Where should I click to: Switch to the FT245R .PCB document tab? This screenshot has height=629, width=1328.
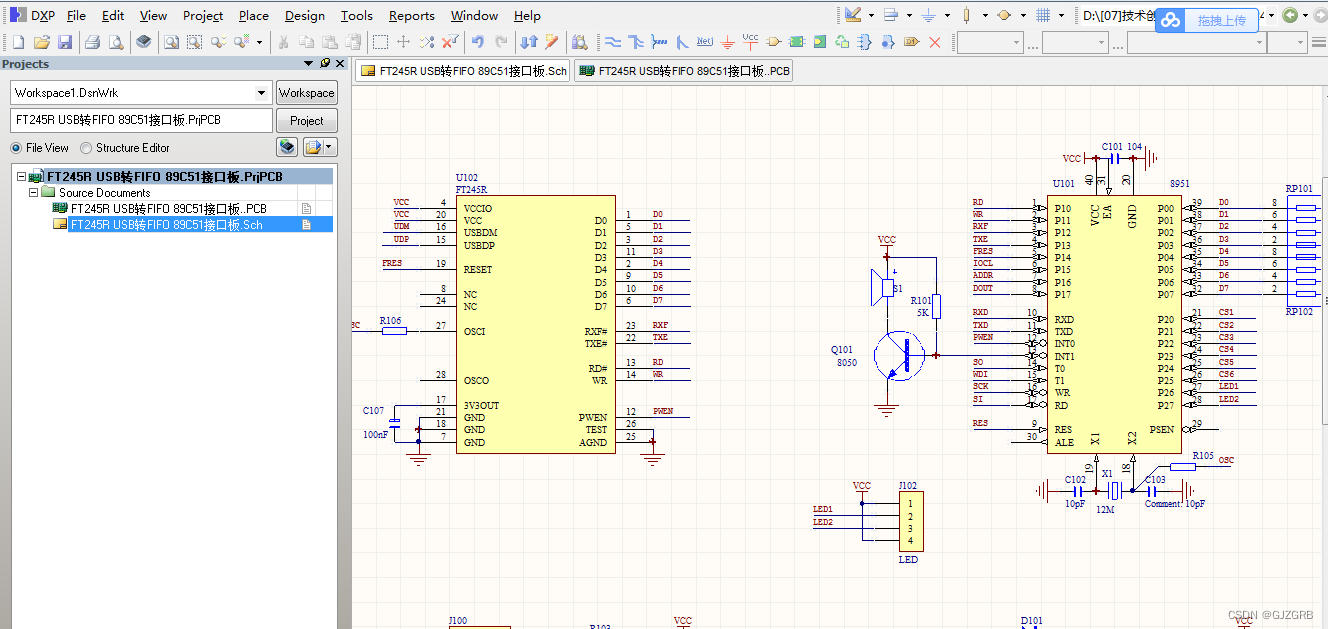(x=684, y=71)
